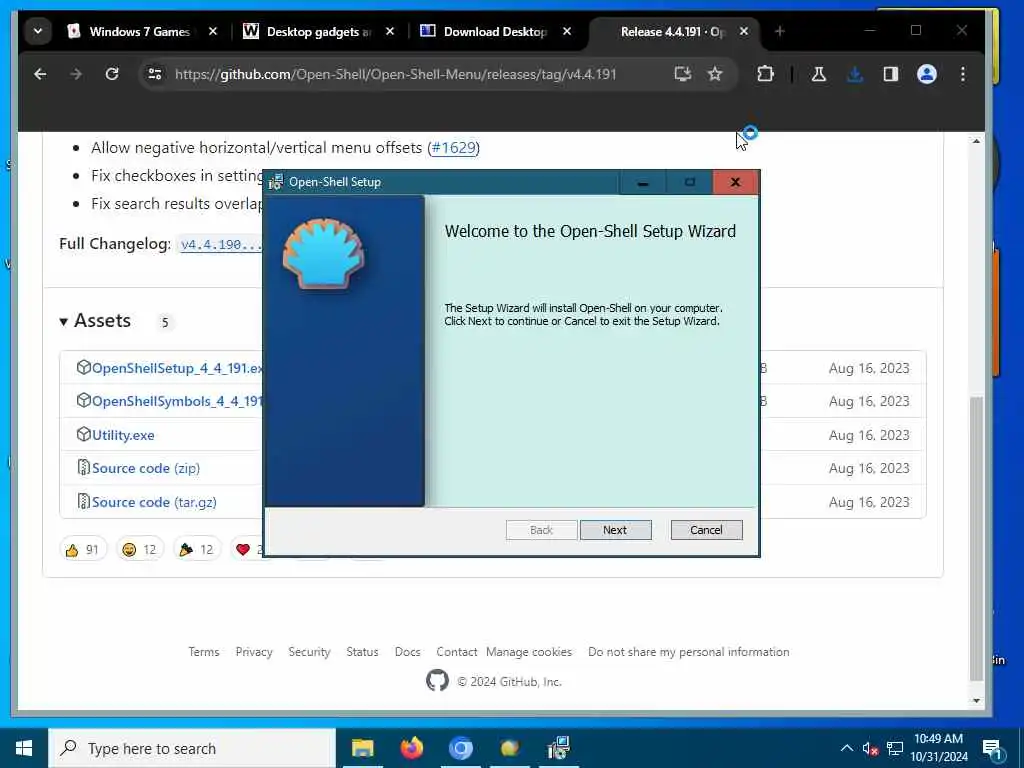
Task: Show hidden tray icons chevron
Action: point(846,748)
